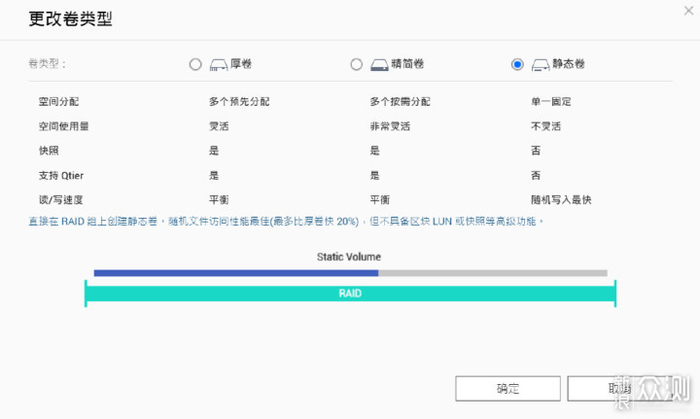
Task: Confirm with the 确定 button
Action: tap(507, 388)
